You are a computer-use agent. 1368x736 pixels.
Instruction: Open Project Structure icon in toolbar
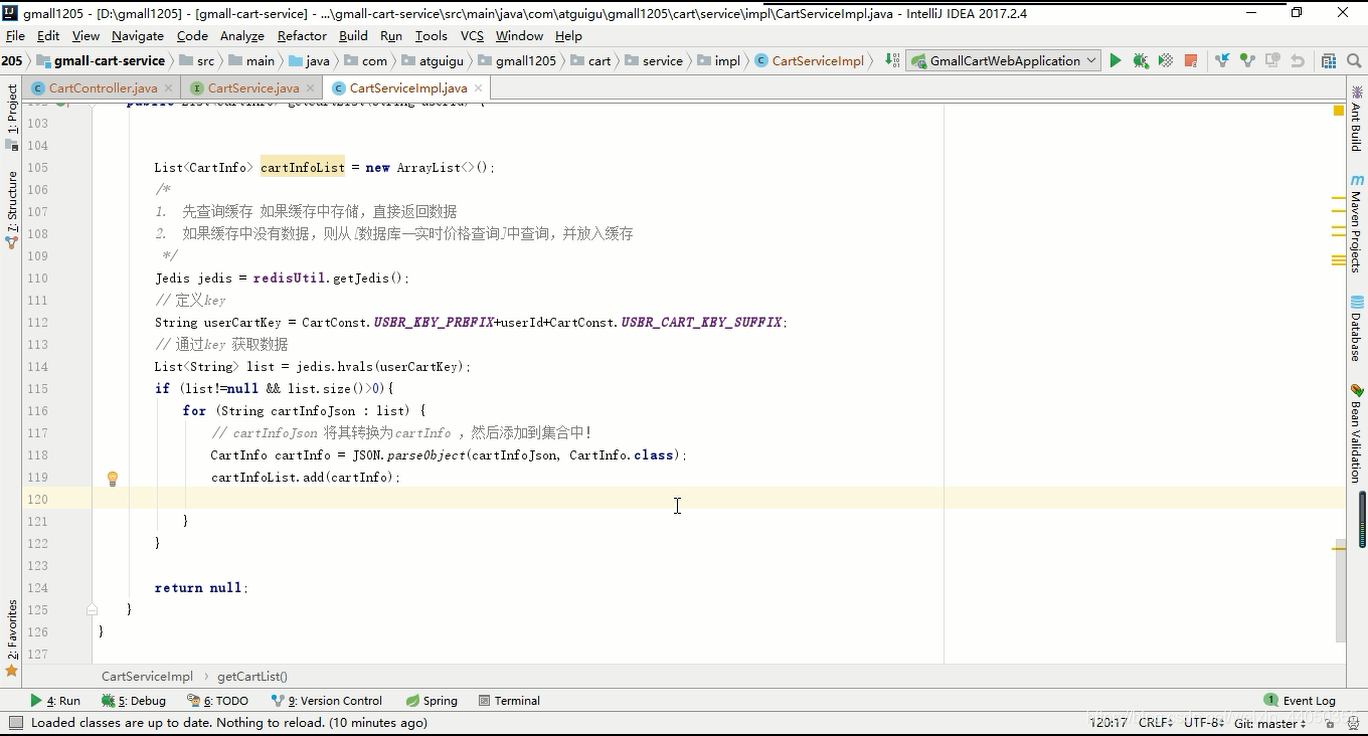1328,61
